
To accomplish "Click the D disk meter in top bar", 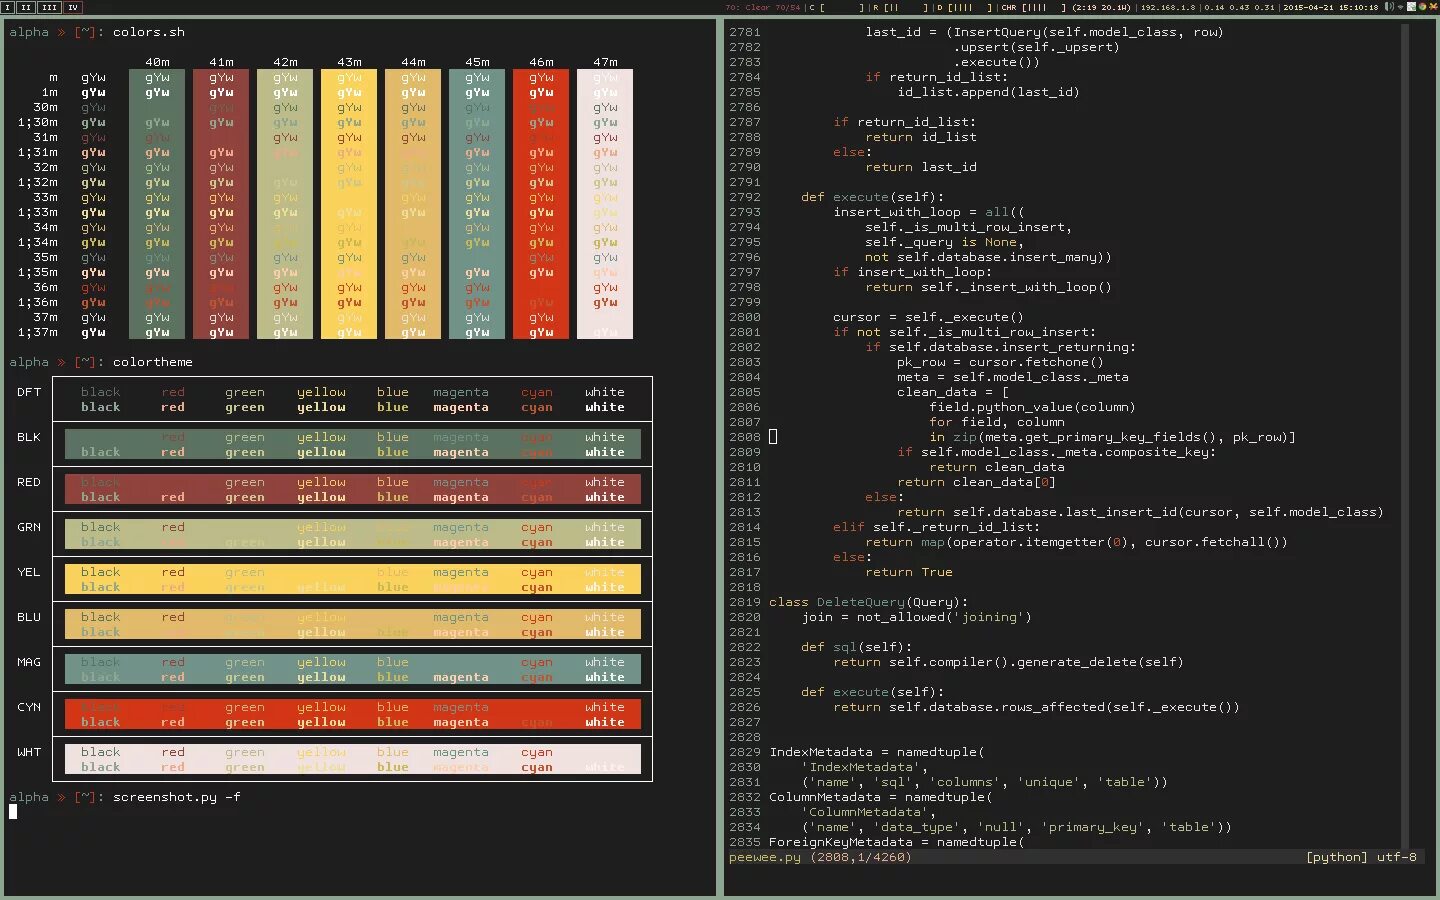I will [964, 7].
